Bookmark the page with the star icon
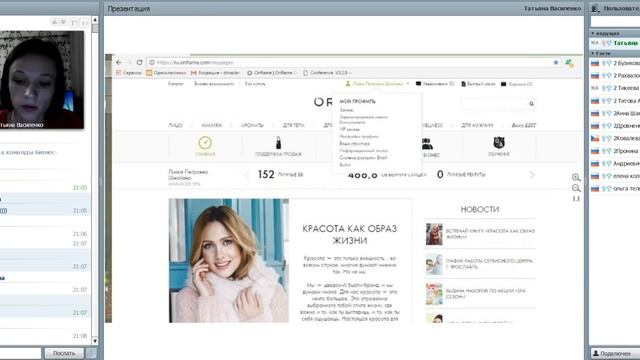640x360 pixels. (556, 62)
